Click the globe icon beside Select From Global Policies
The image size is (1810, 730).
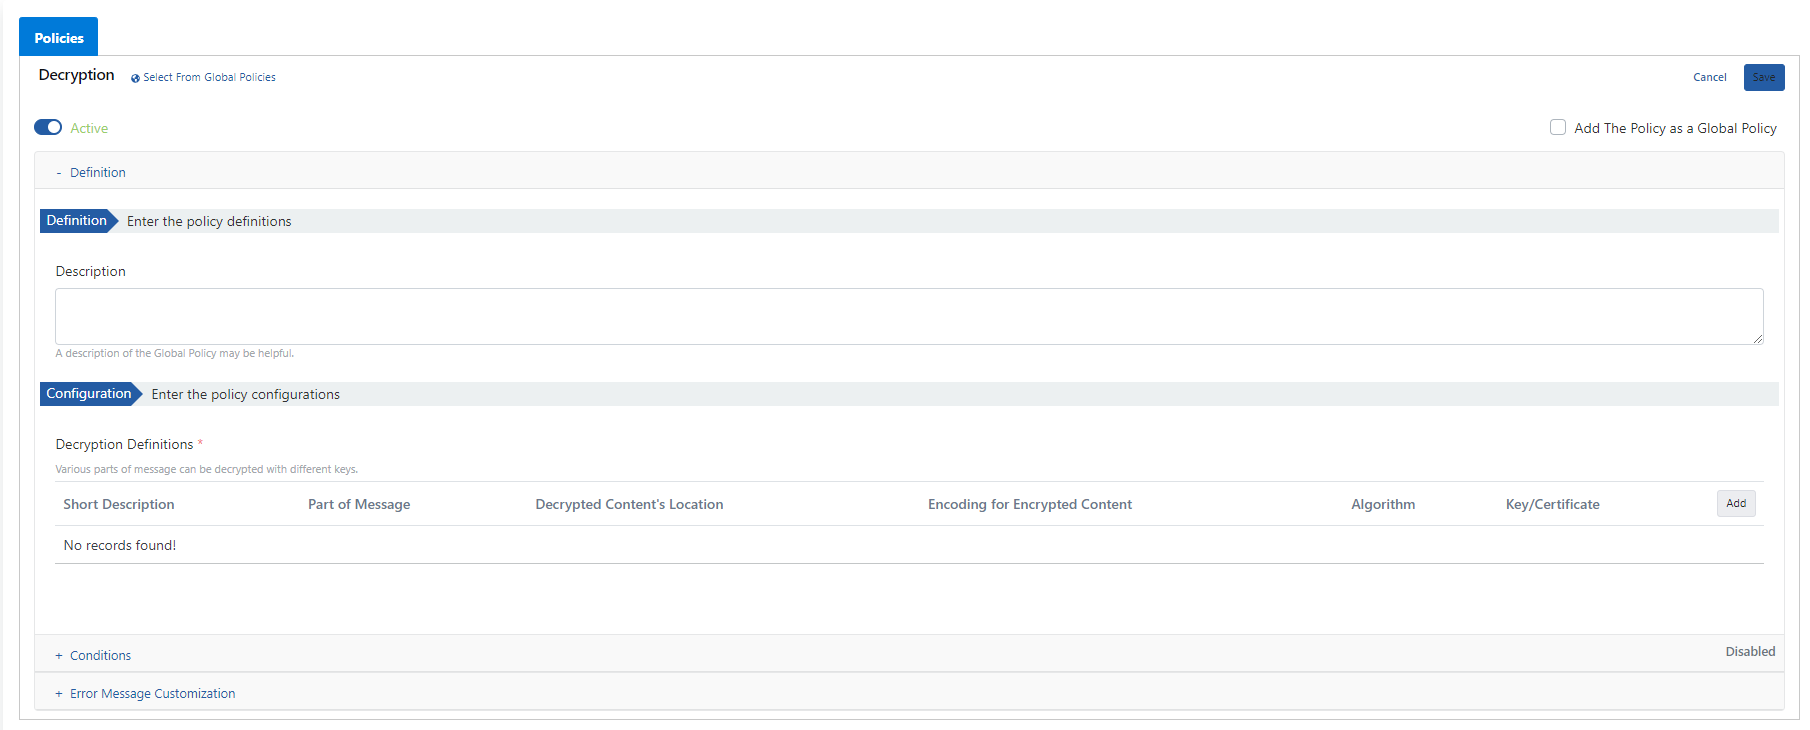(135, 78)
